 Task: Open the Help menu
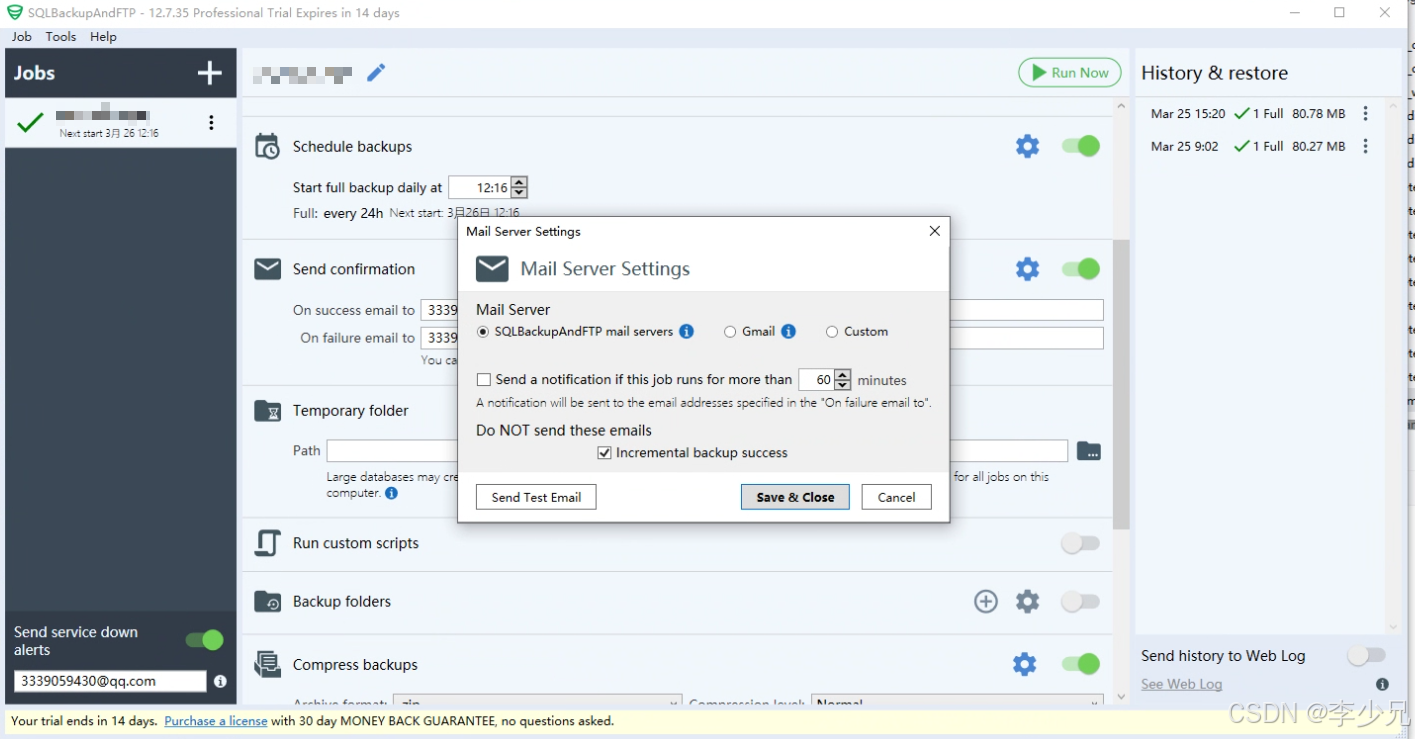pyautogui.click(x=103, y=37)
